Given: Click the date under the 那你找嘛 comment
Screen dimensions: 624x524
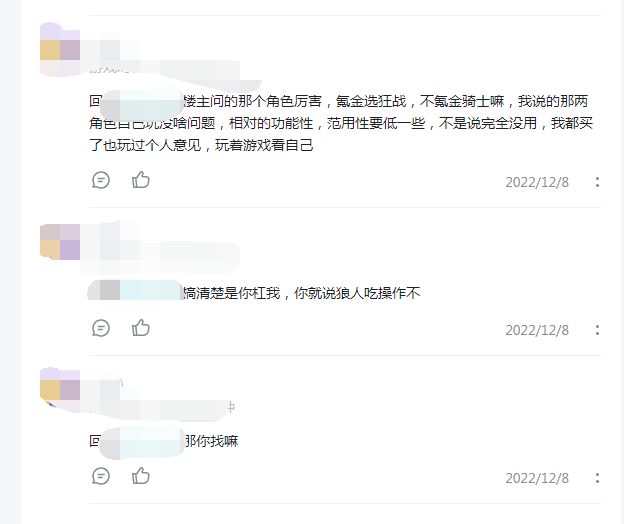Looking at the screenshot, I should (537, 478).
